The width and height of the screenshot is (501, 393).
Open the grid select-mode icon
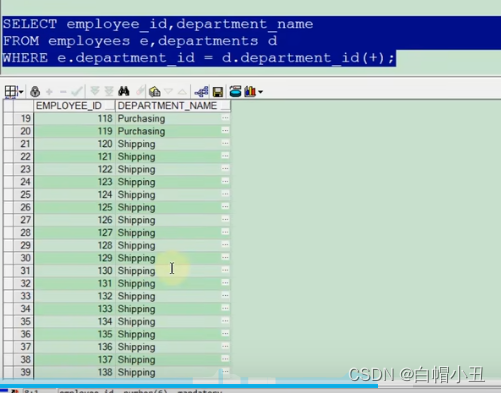[x=11, y=91]
